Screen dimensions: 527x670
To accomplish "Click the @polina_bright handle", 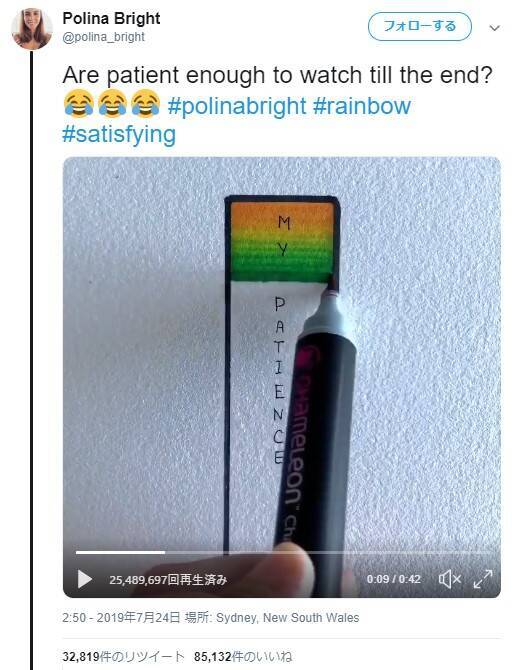I will [x=103, y=37].
